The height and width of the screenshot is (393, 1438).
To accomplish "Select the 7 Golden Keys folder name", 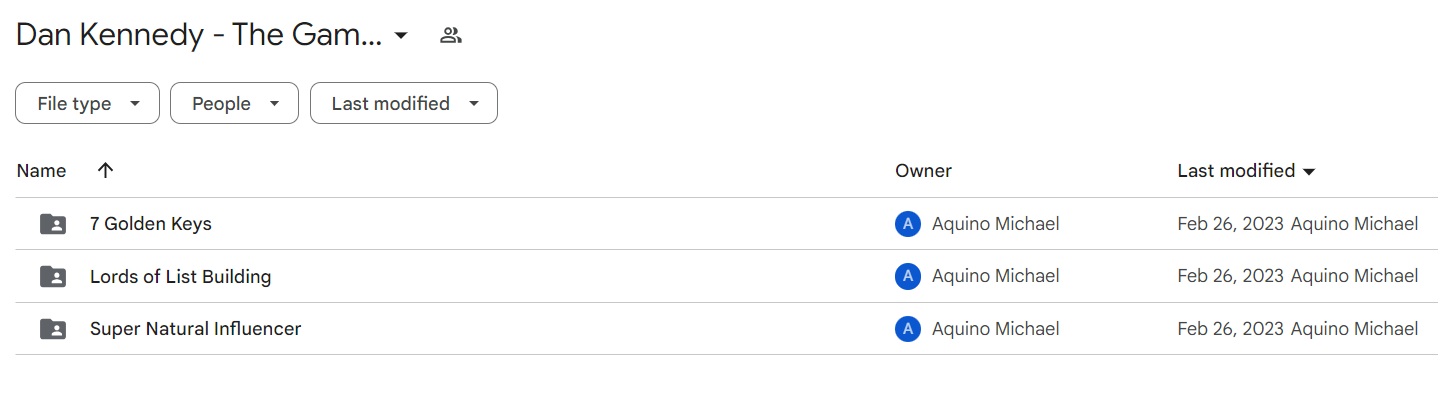I will pyautogui.click(x=151, y=224).
